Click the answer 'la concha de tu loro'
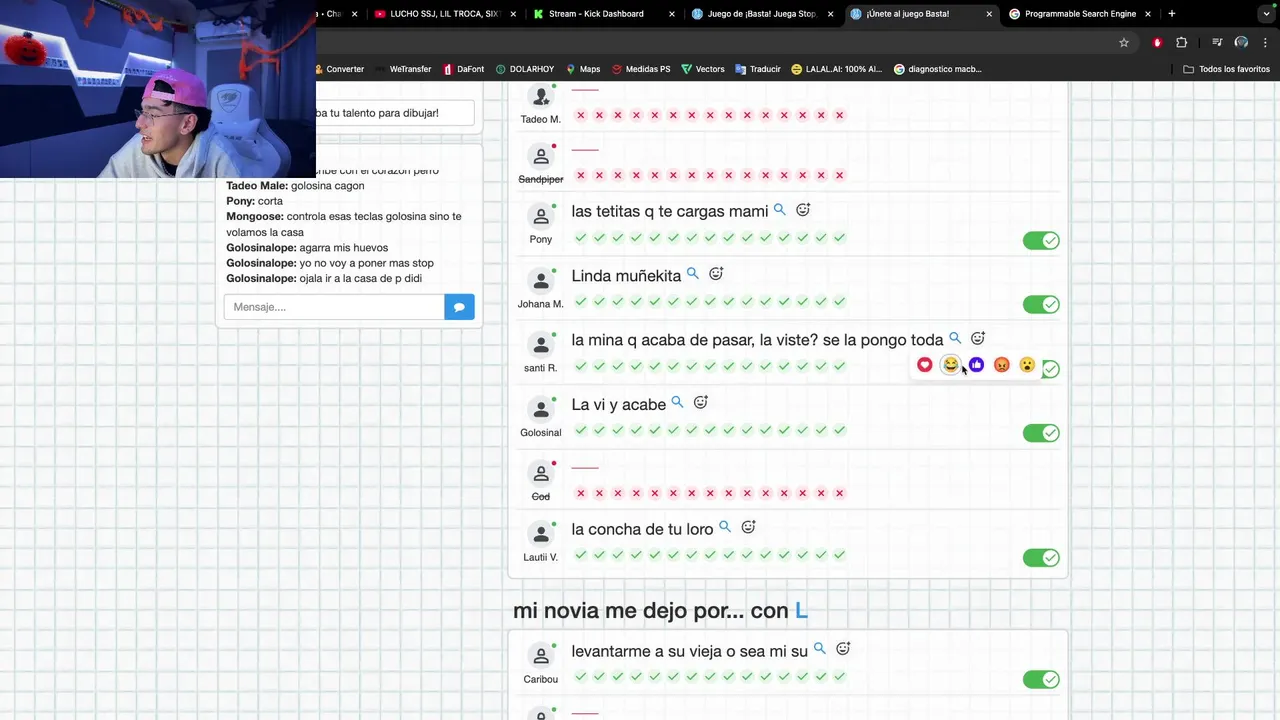 642,529
